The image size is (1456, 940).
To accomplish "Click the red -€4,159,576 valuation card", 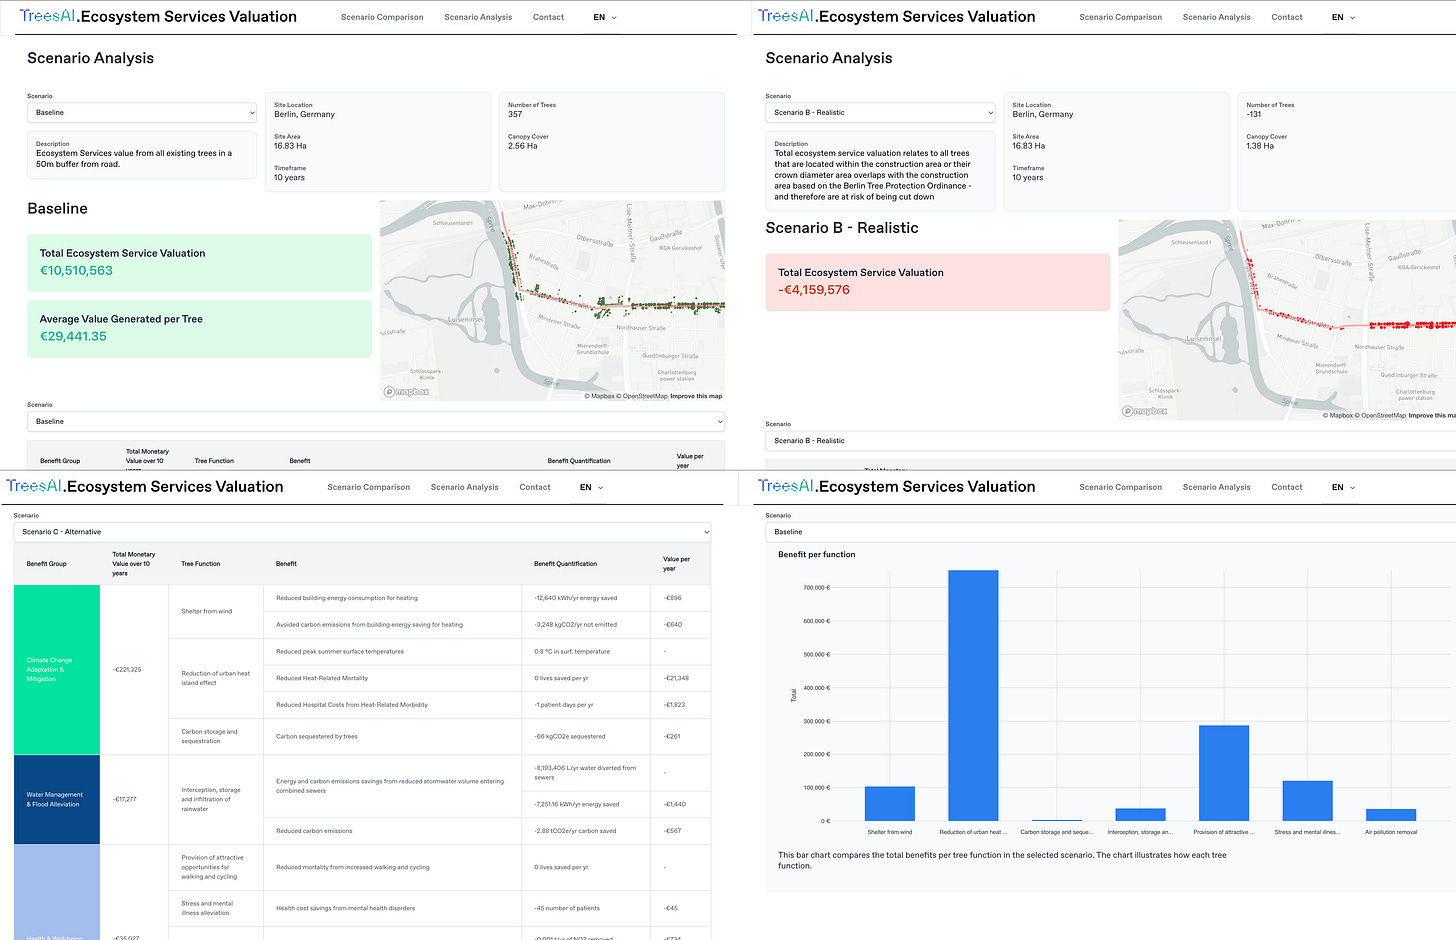I will click(937, 282).
